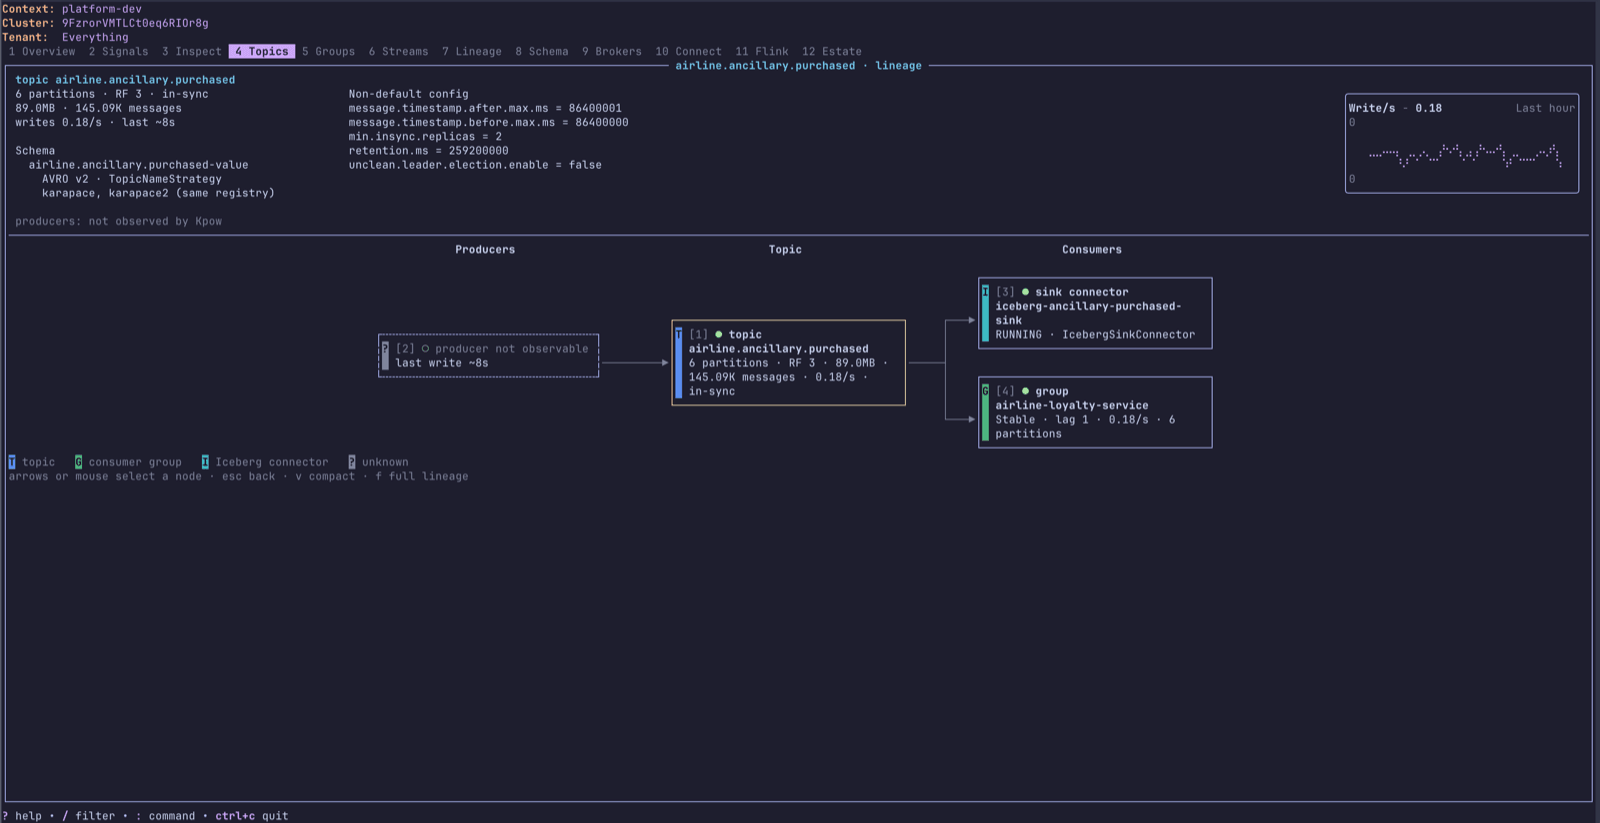The image size is (1600, 823).
Task: Click the hollow circle on the producer not observable node
Action: (x=425, y=349)
